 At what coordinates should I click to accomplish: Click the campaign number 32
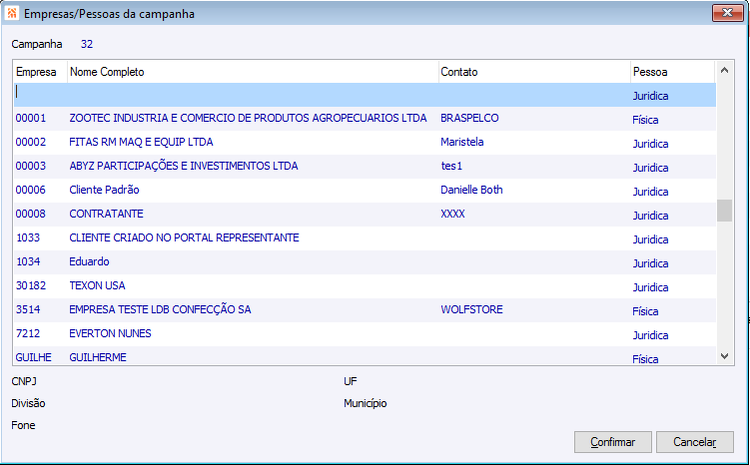(x=87, y=44)
